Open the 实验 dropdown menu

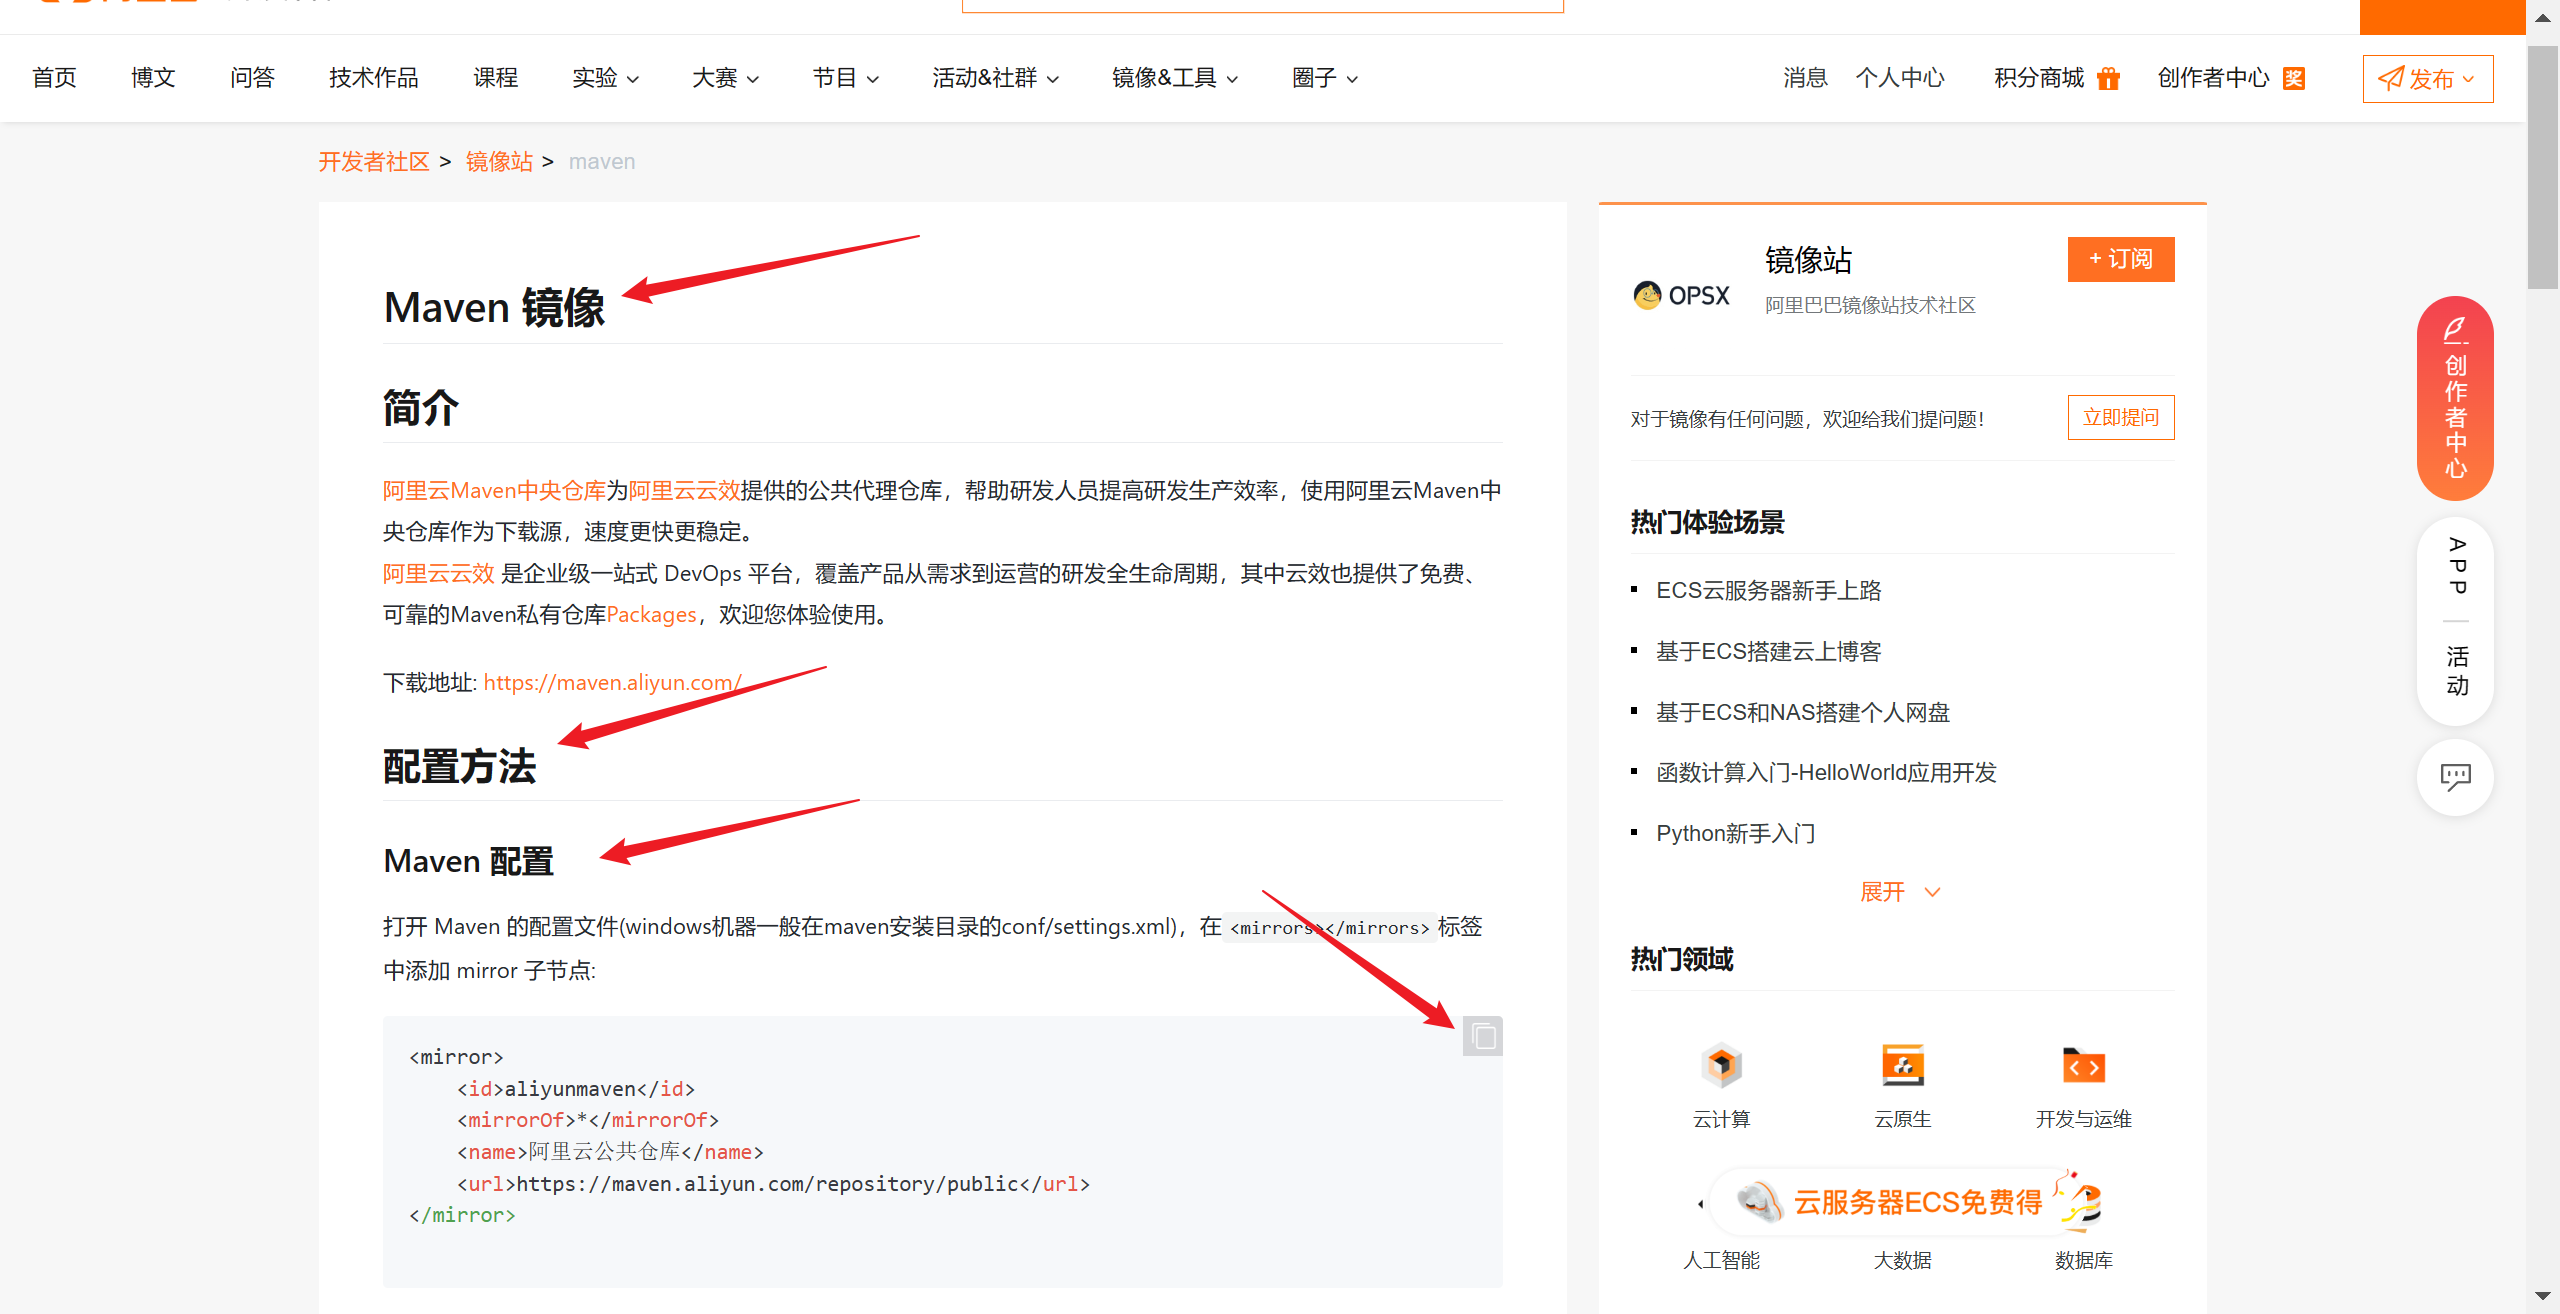coord(605,78)
